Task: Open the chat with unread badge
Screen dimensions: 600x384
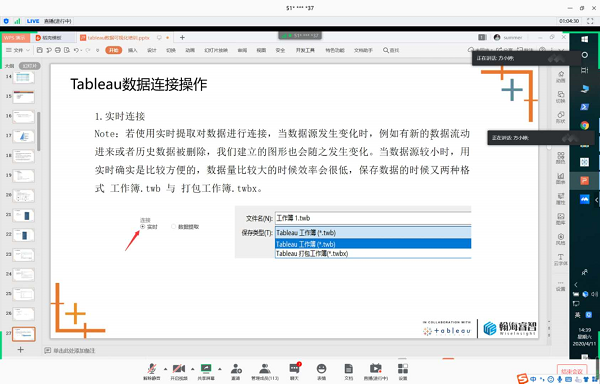Action: point(295,369)
